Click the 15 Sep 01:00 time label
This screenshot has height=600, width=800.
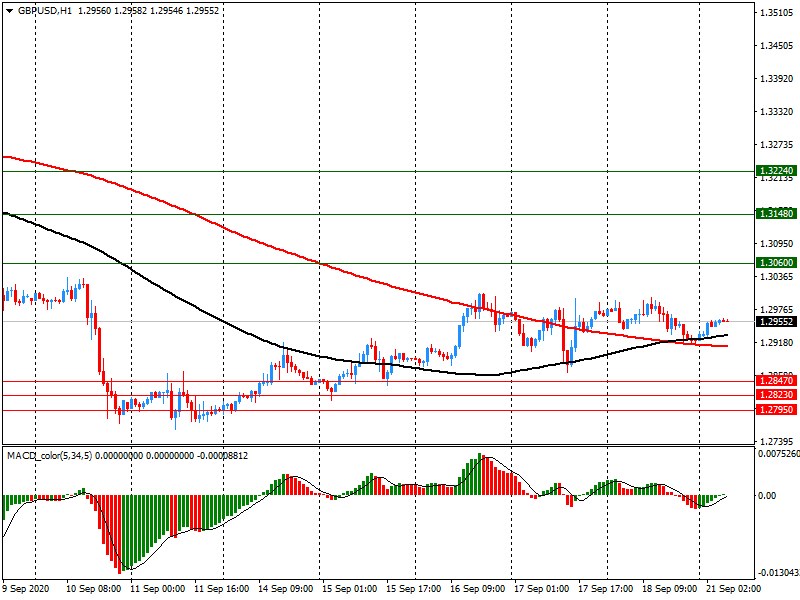pyautogui.click(x=349, y=589)
